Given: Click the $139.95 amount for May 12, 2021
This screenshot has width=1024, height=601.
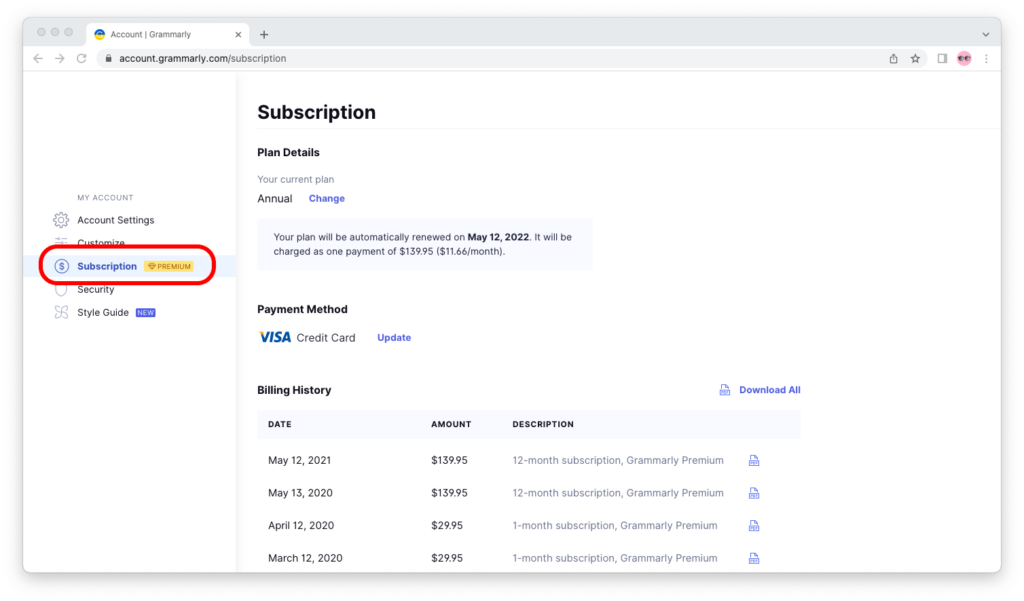Looking at the screenshot, I should pos(449,461).
